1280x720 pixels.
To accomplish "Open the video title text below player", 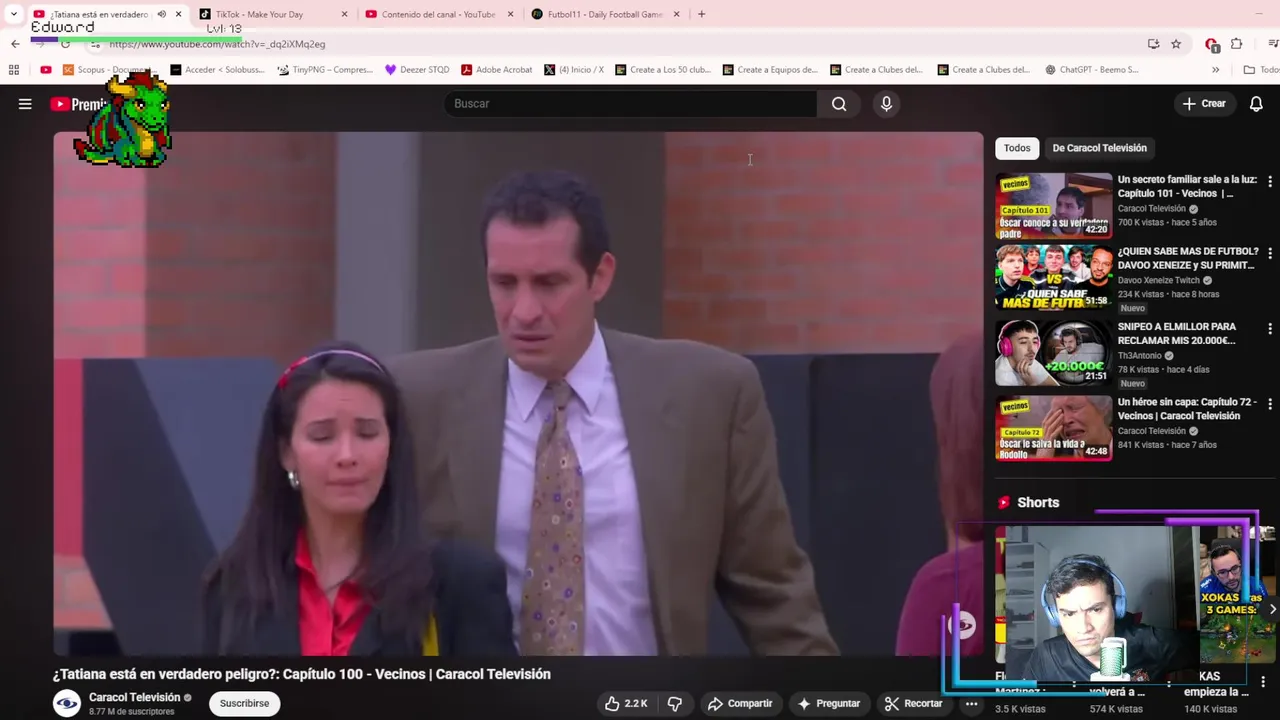I will (x=302, y=674).
